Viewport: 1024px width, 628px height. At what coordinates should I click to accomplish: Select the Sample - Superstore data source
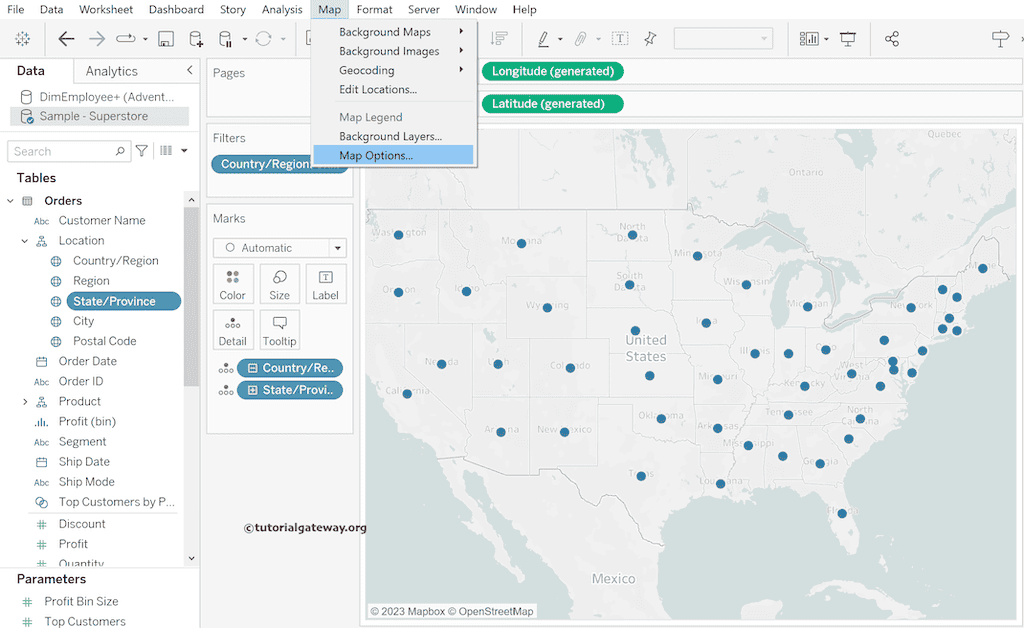tap(93, 116)
